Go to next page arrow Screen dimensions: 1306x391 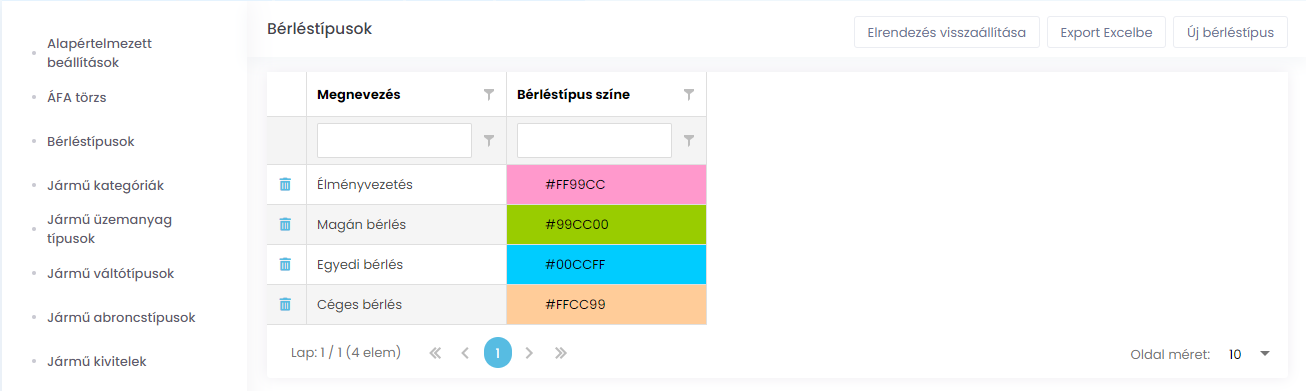tap(530, 353)
